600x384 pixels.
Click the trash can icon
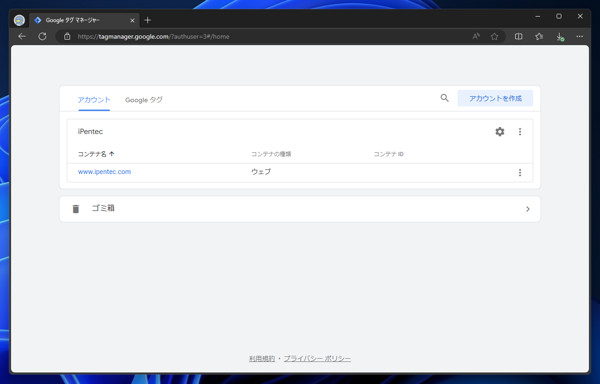pos(76,209)
